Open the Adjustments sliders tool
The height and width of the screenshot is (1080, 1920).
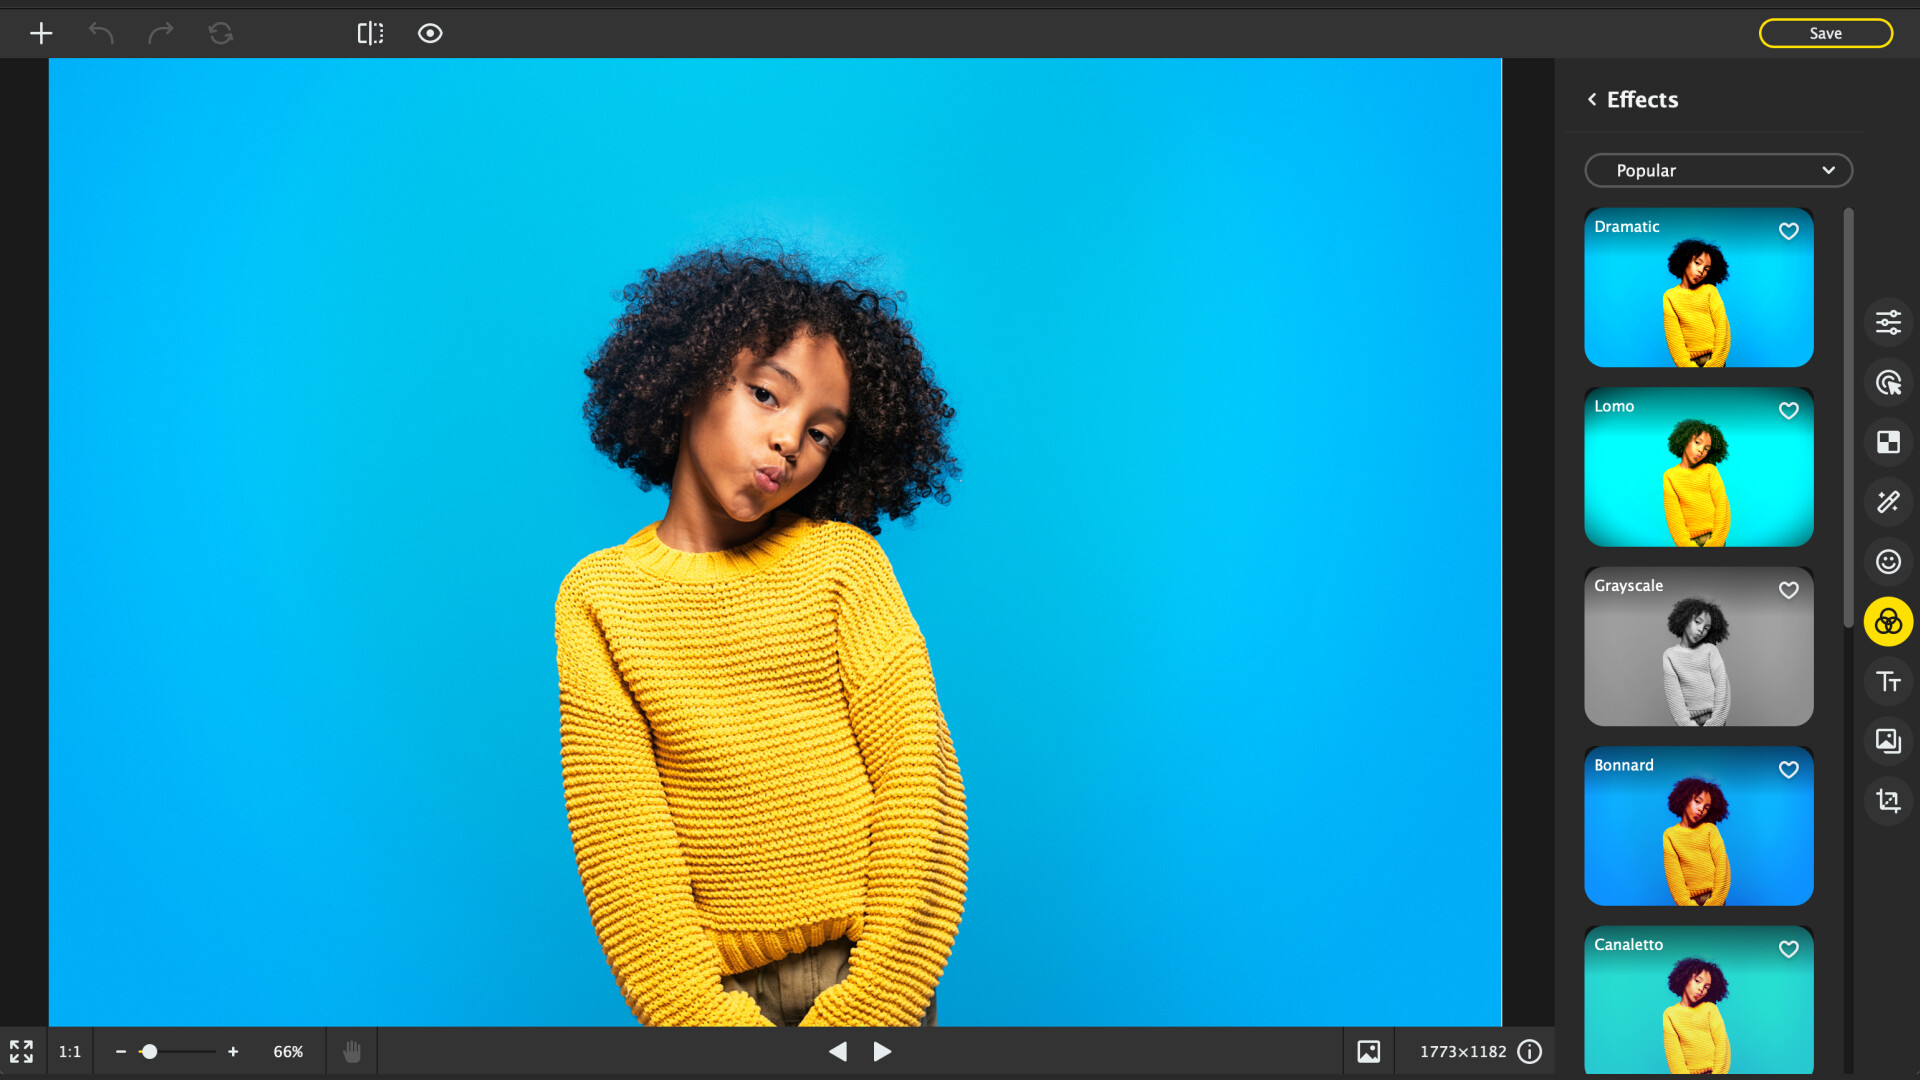click(1888, 322)
